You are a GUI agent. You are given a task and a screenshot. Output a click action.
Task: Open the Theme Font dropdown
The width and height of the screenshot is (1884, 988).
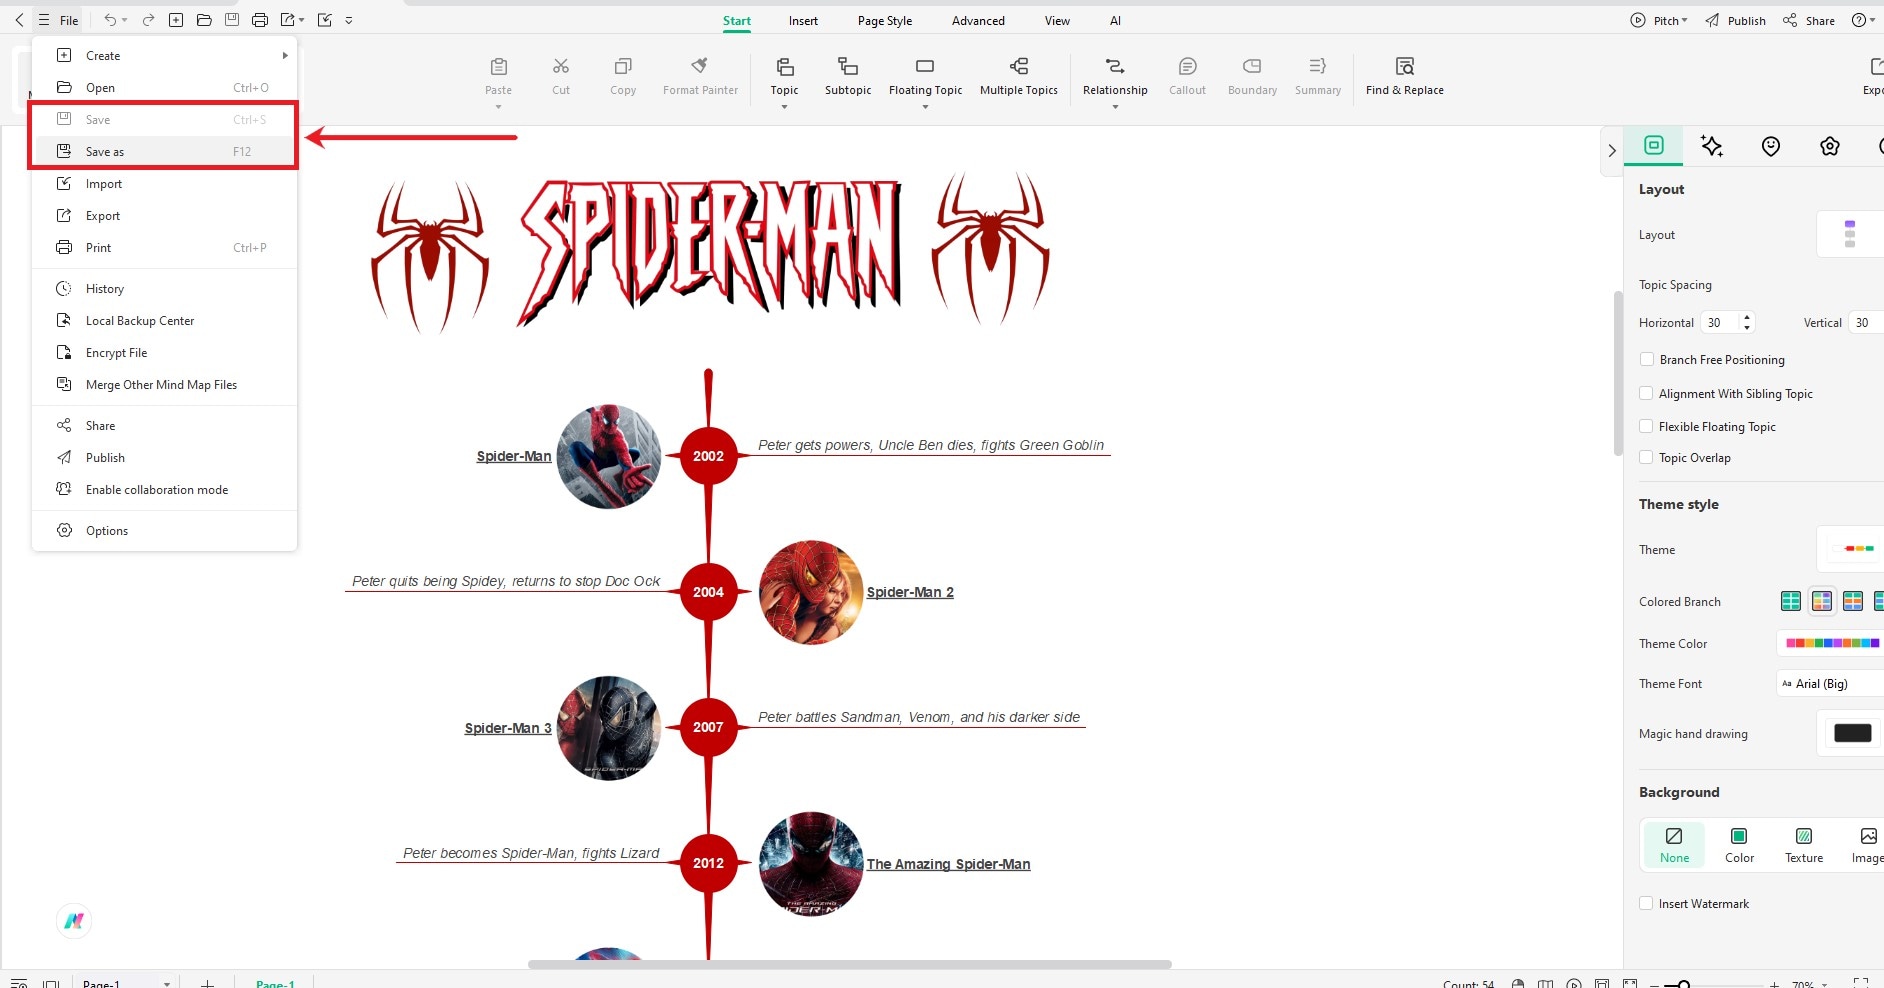point(1830,684)
